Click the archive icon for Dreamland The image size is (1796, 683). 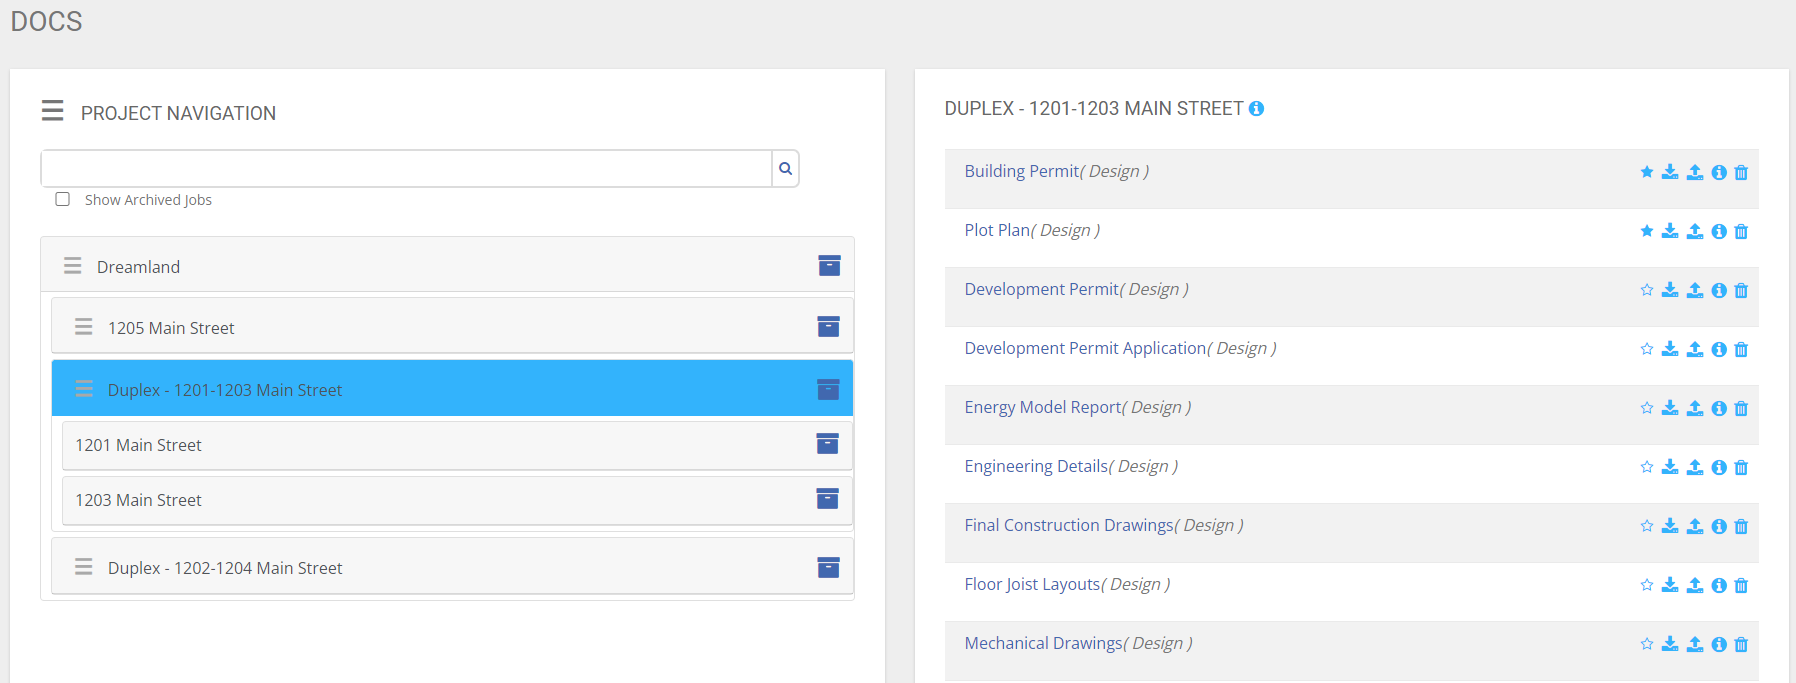[x=829, y=265]
